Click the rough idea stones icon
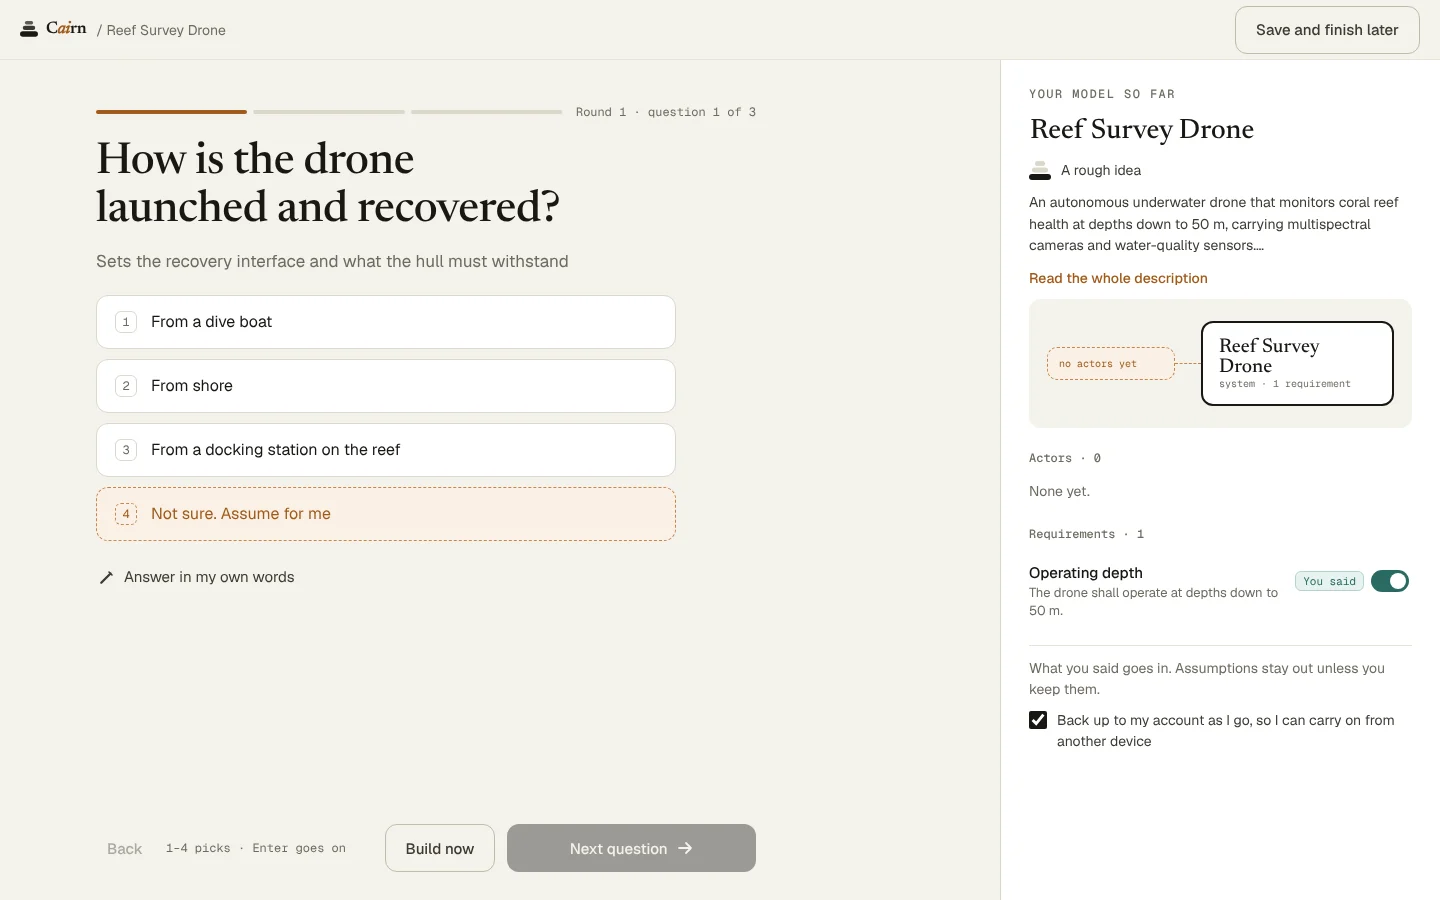This screenshot has width=1440, height=900. (x=1040, y=170)
